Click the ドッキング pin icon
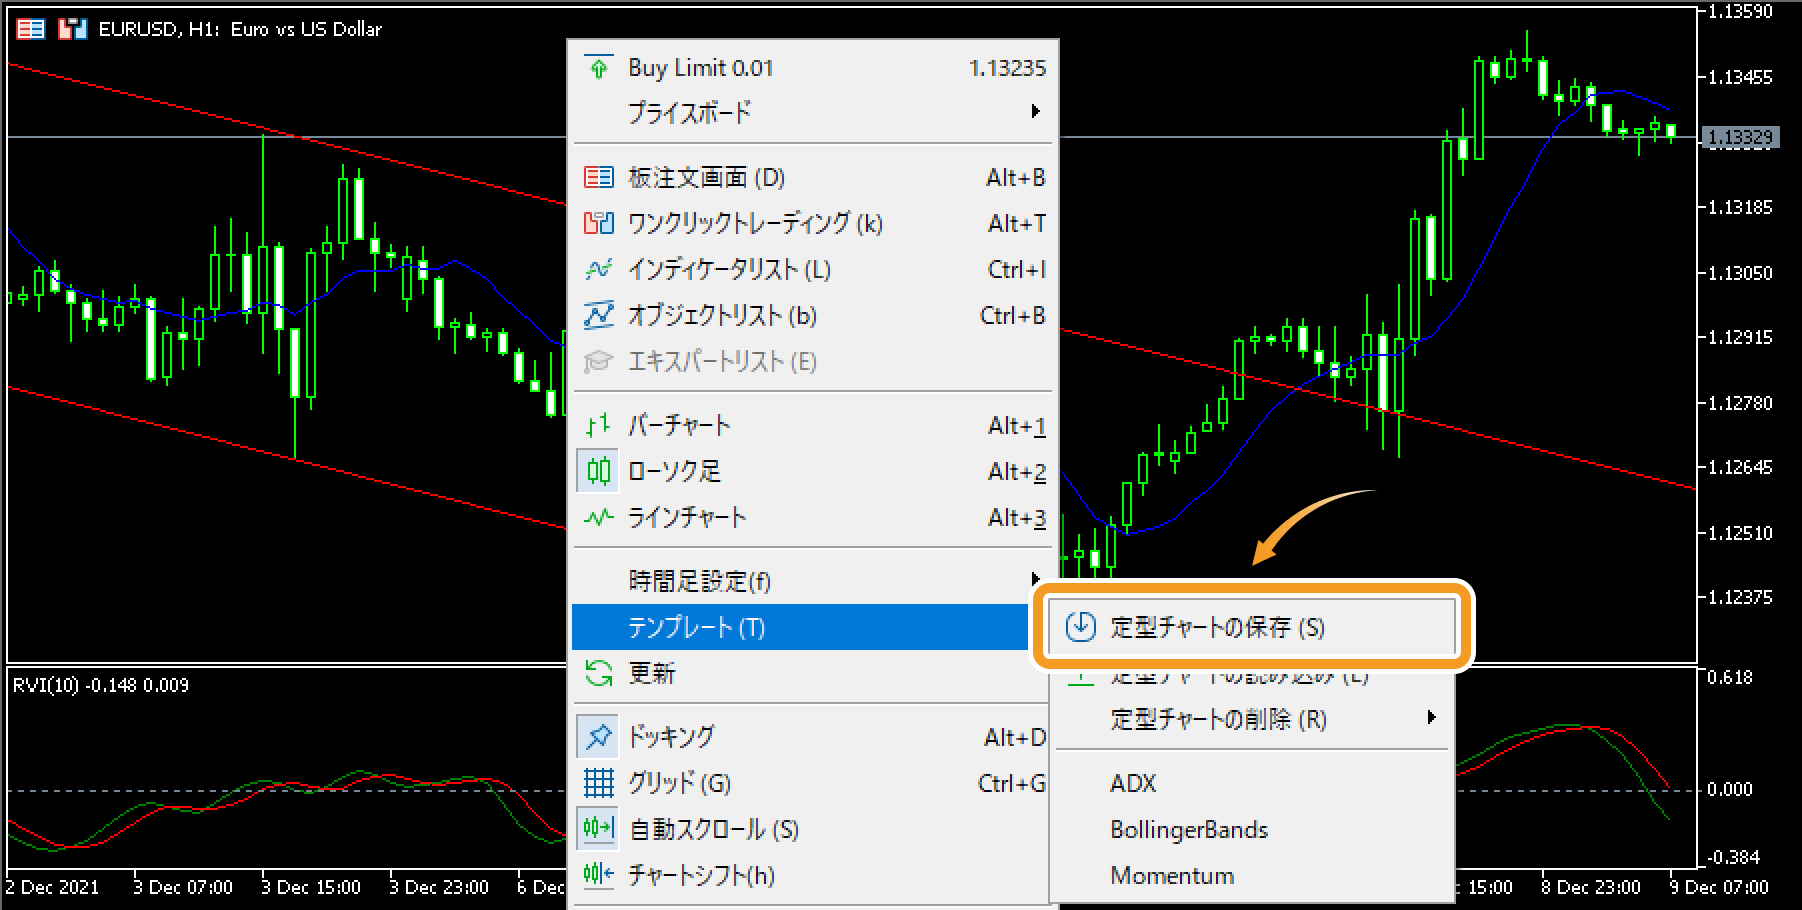Screen dimensions: 1802x910 click(599, 737)
